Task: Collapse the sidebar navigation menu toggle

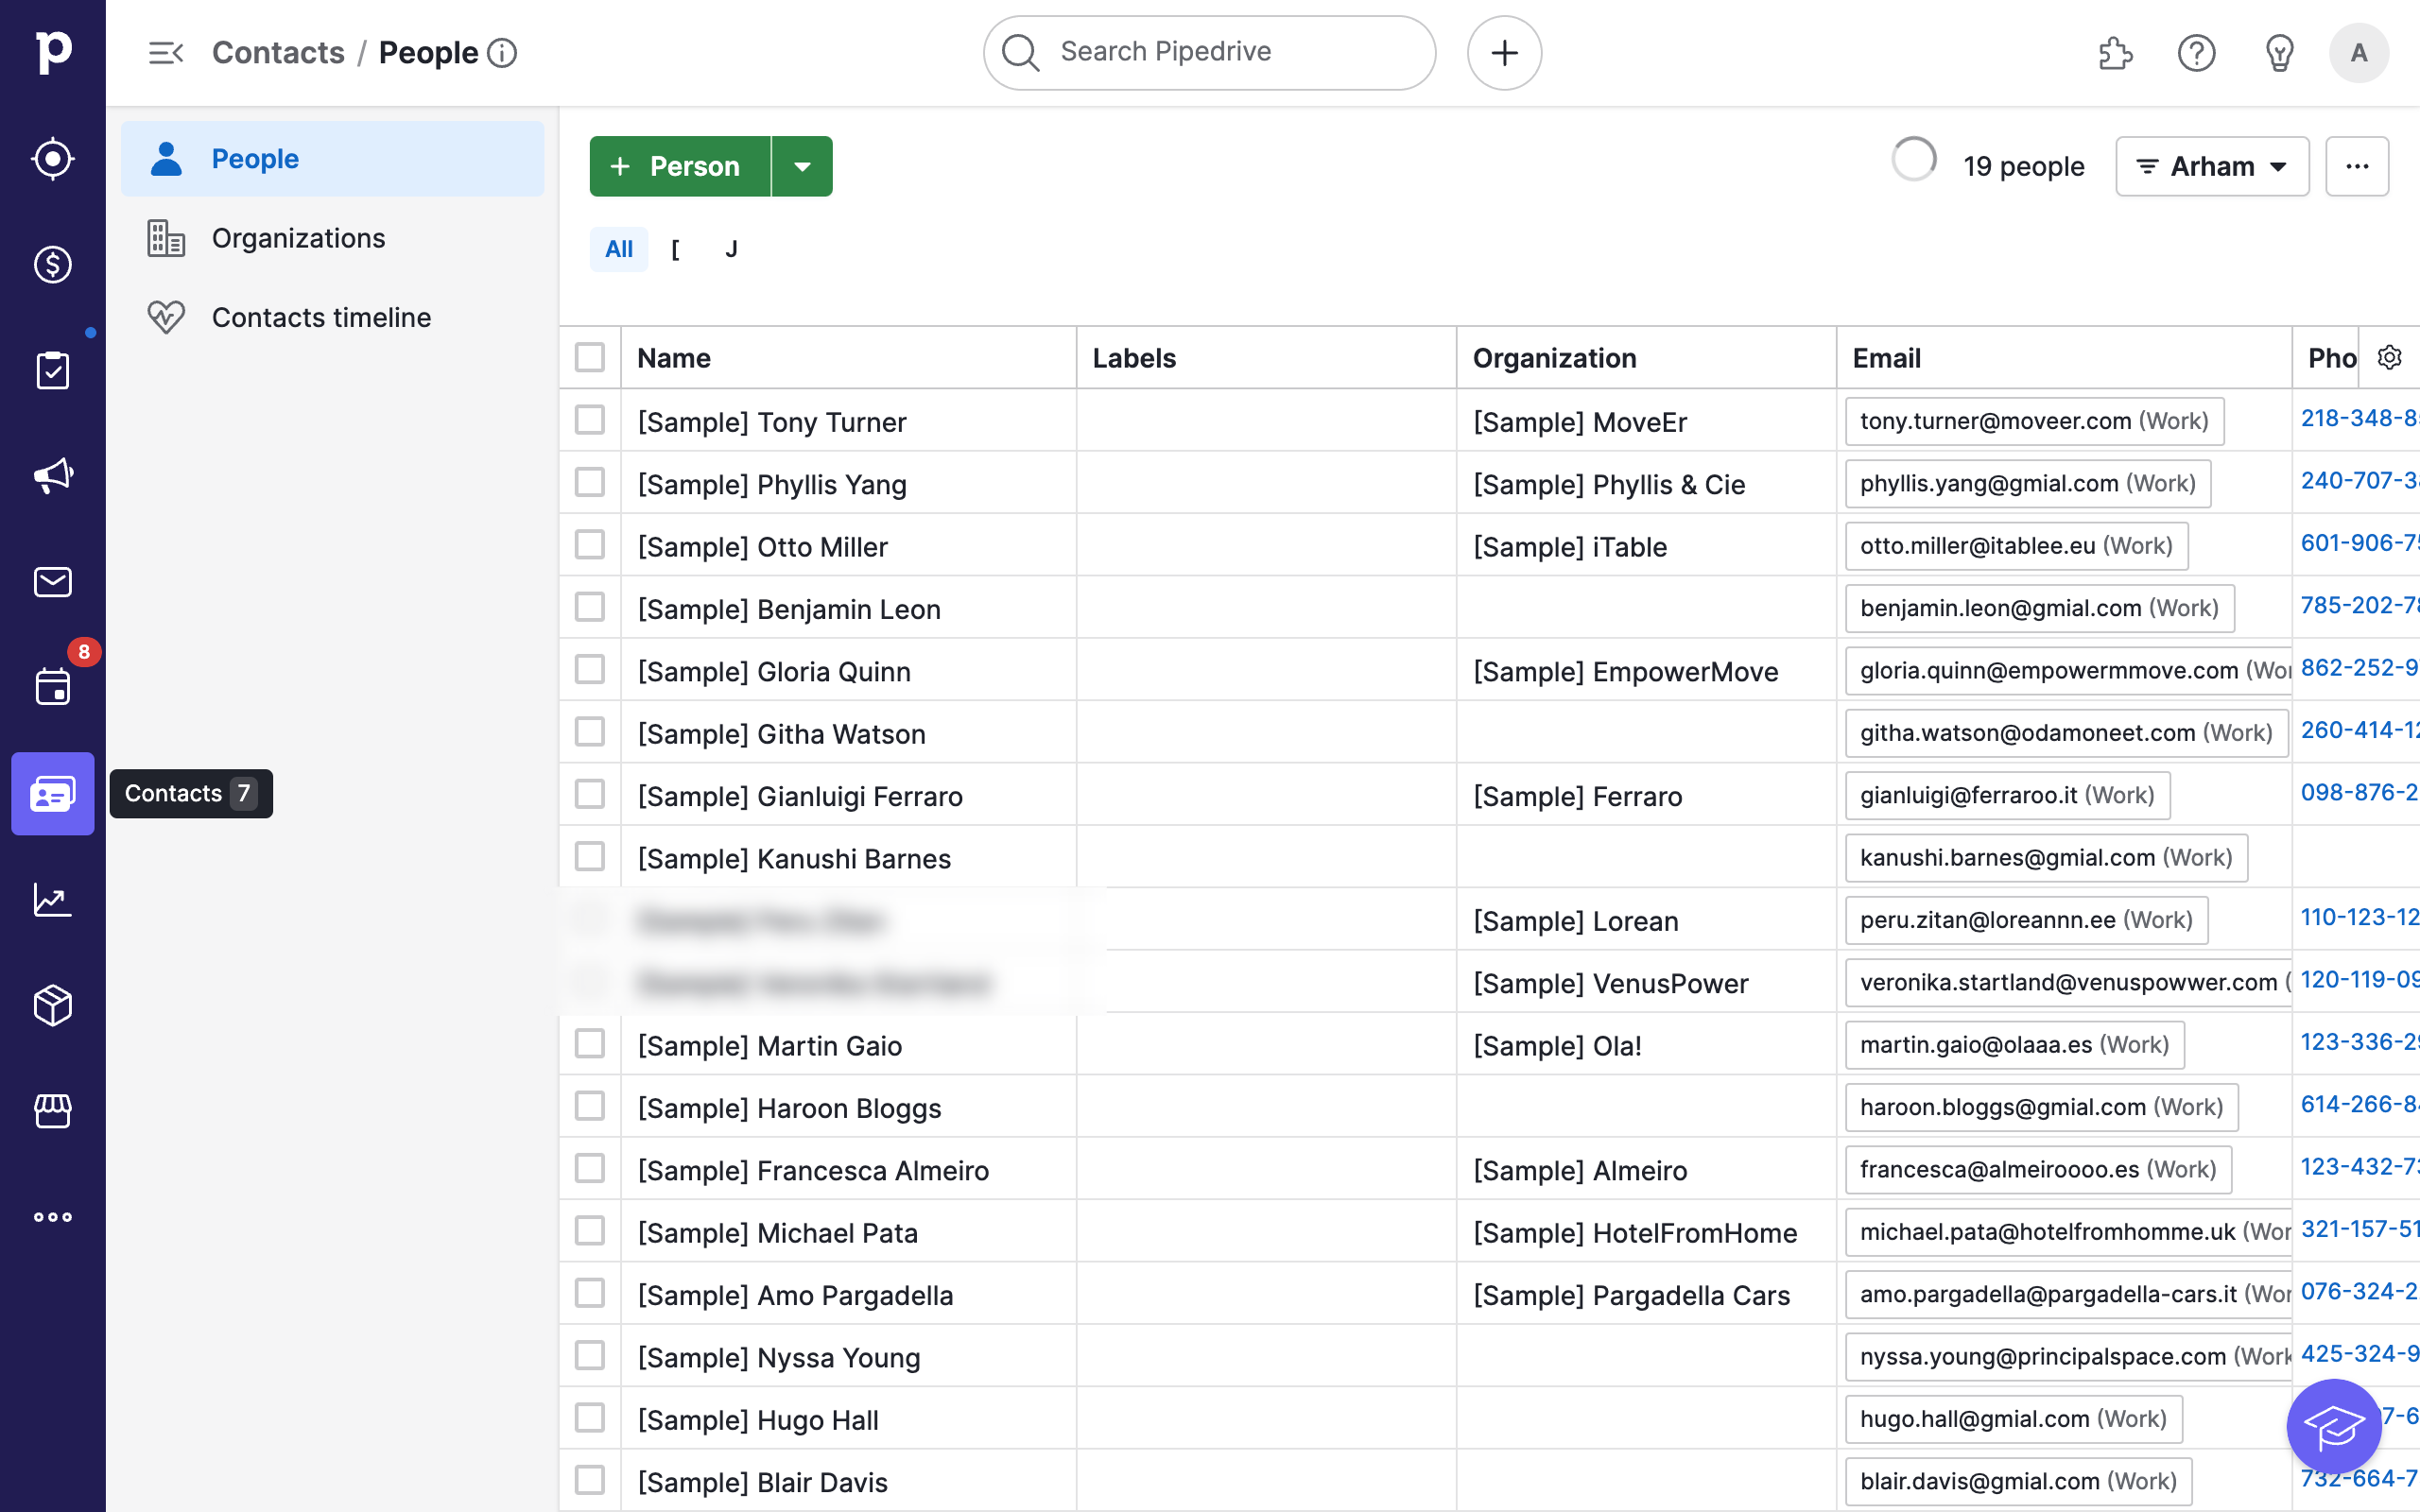Action: (165, 53)
